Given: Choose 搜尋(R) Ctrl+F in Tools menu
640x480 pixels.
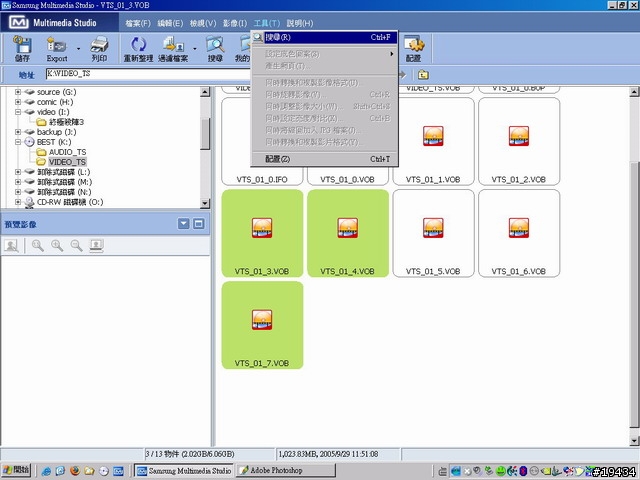Looking at the screenshot, I should tap(324, 37).
